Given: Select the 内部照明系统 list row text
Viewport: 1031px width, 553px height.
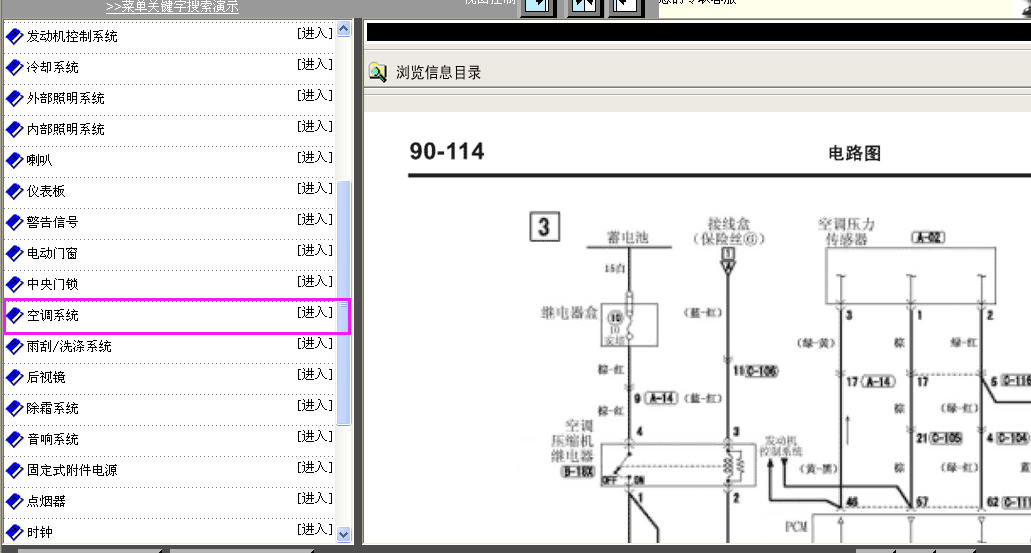Looking at the screenshot, I should [x=65, y=129].
